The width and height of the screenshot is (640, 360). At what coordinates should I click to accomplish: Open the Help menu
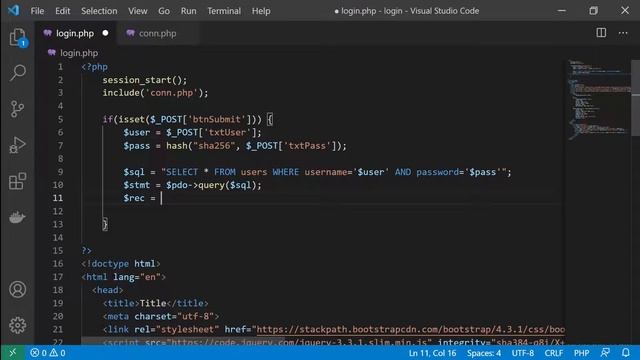261,11
